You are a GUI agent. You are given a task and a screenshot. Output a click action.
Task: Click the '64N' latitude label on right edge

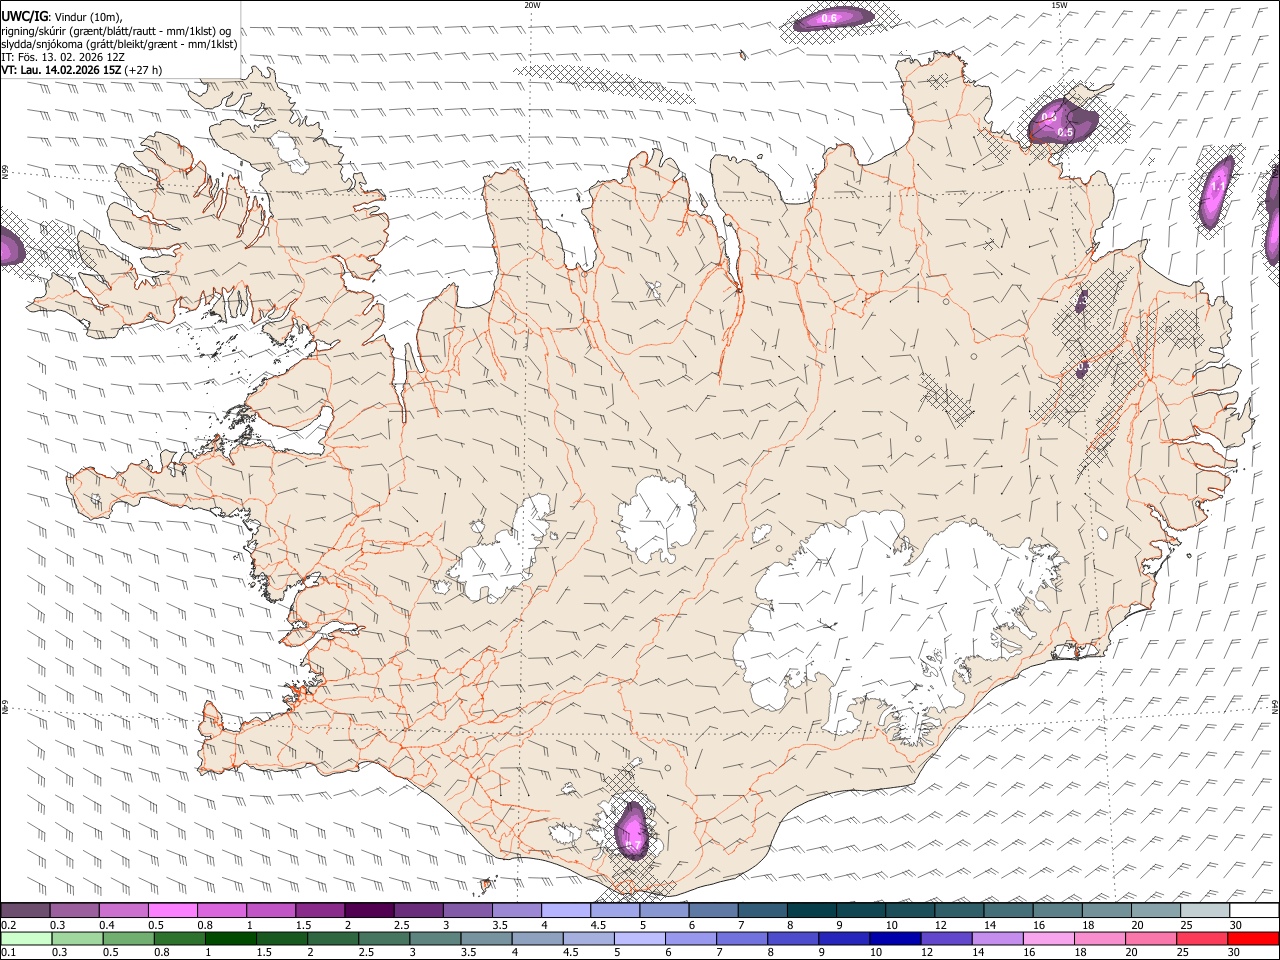(1275, 706)
